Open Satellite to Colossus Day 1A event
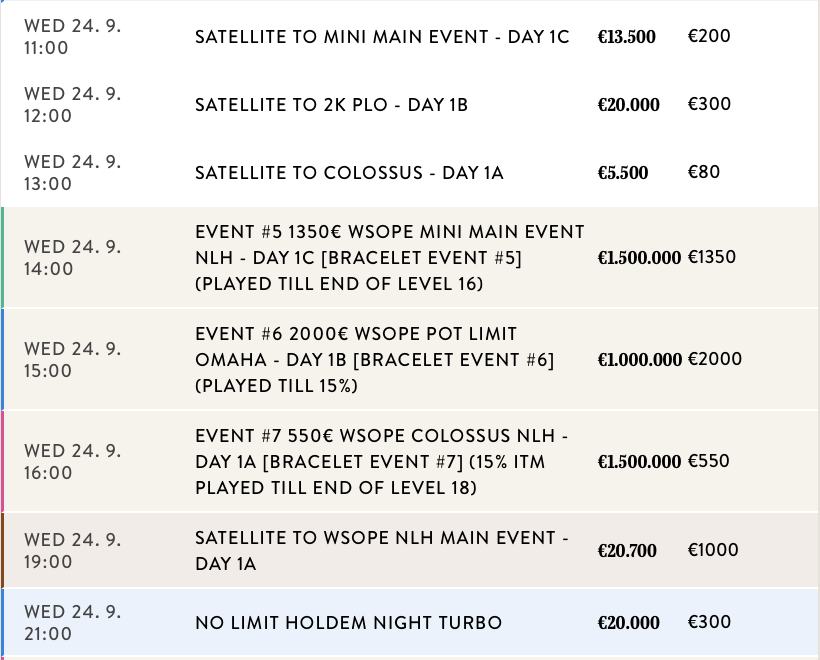This screenshot has height=660, width=820. pyautogui.click(x=349, y=173)
